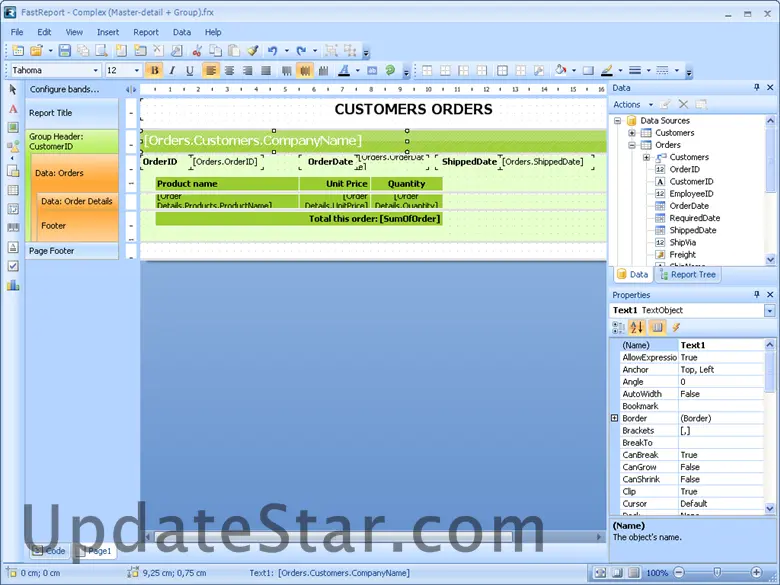Collapse the Orders data source node
This screenshot has width=780, height=585.
coord(632,145)
